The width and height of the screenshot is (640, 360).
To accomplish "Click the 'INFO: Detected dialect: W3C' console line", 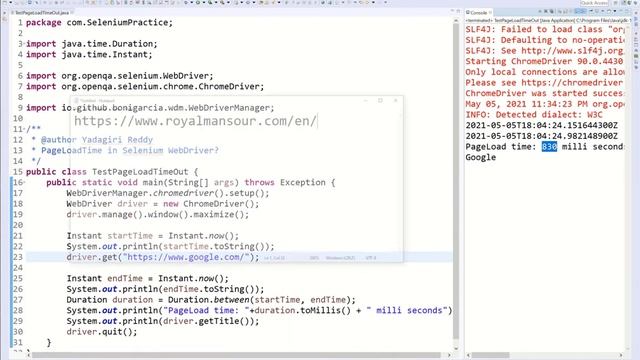I will [534, 115].
